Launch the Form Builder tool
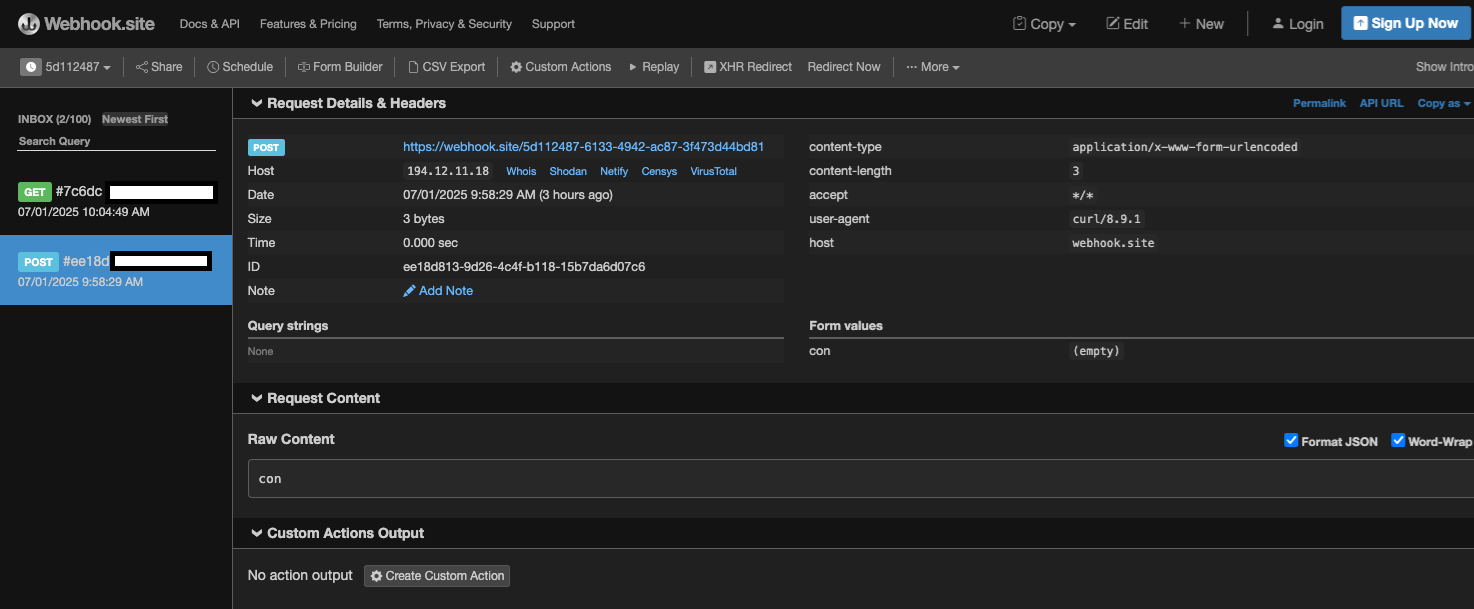This screenshot has width=1474, height=609. tap(340, 67)
